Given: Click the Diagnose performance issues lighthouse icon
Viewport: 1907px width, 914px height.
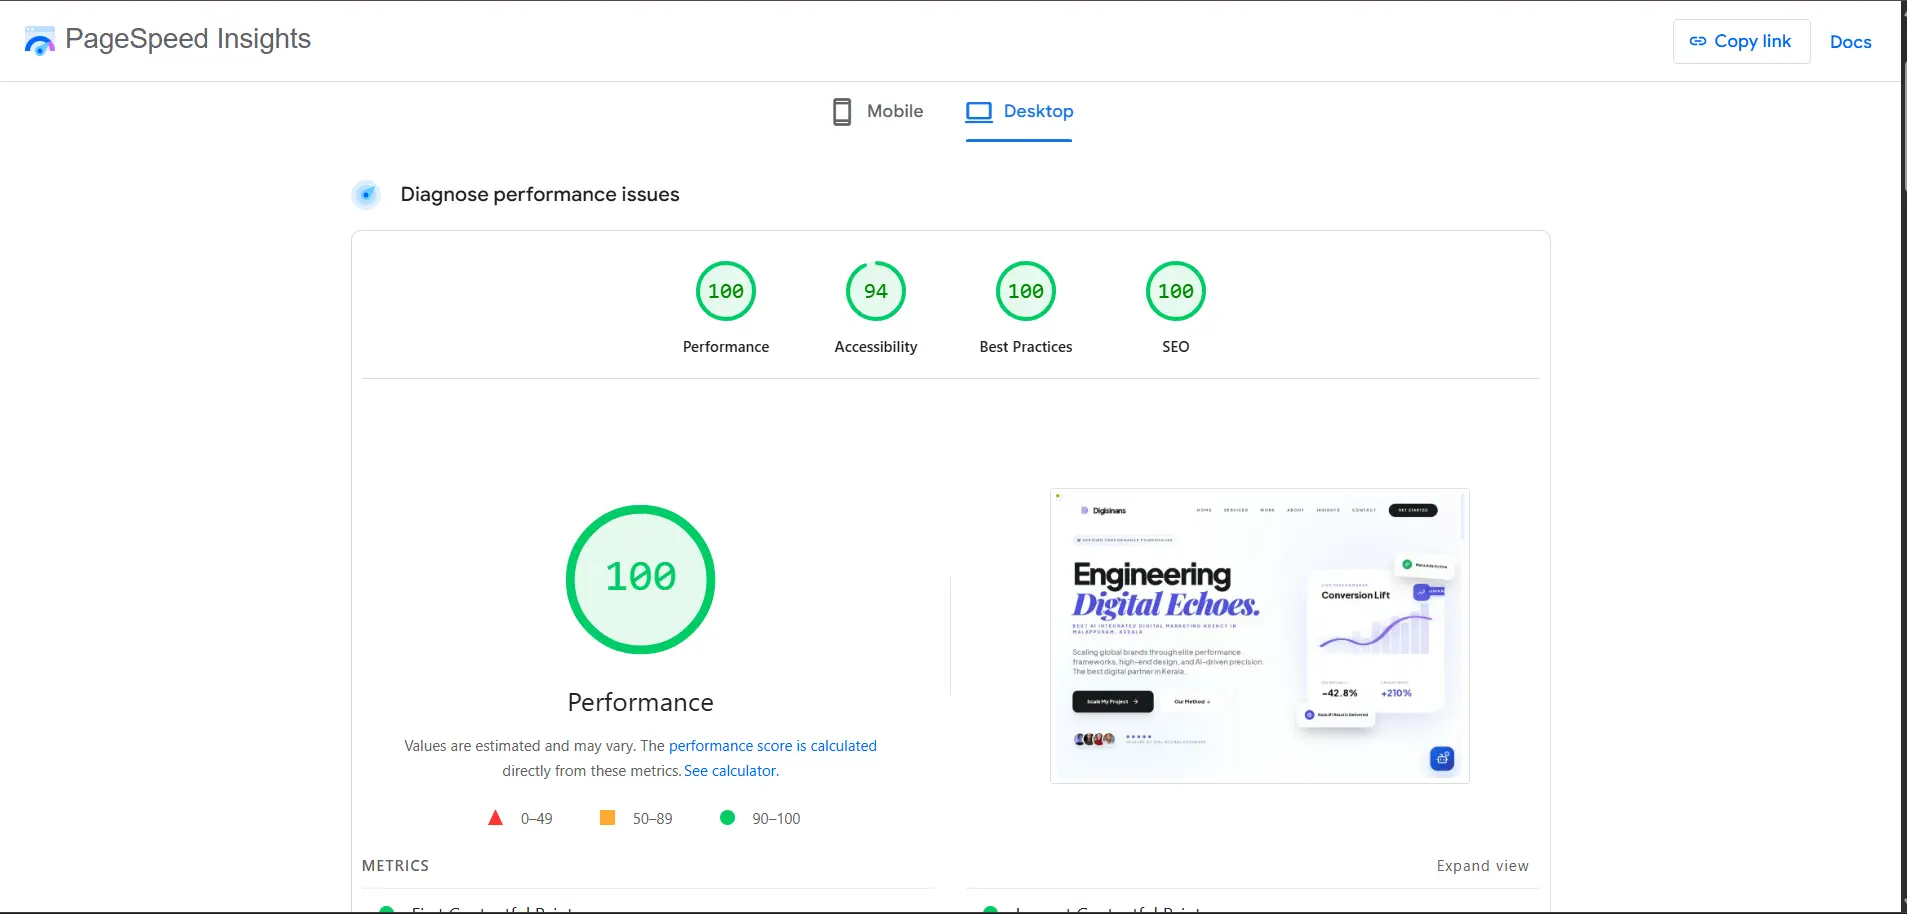Looking at the screenshot, I should [366, 194].
